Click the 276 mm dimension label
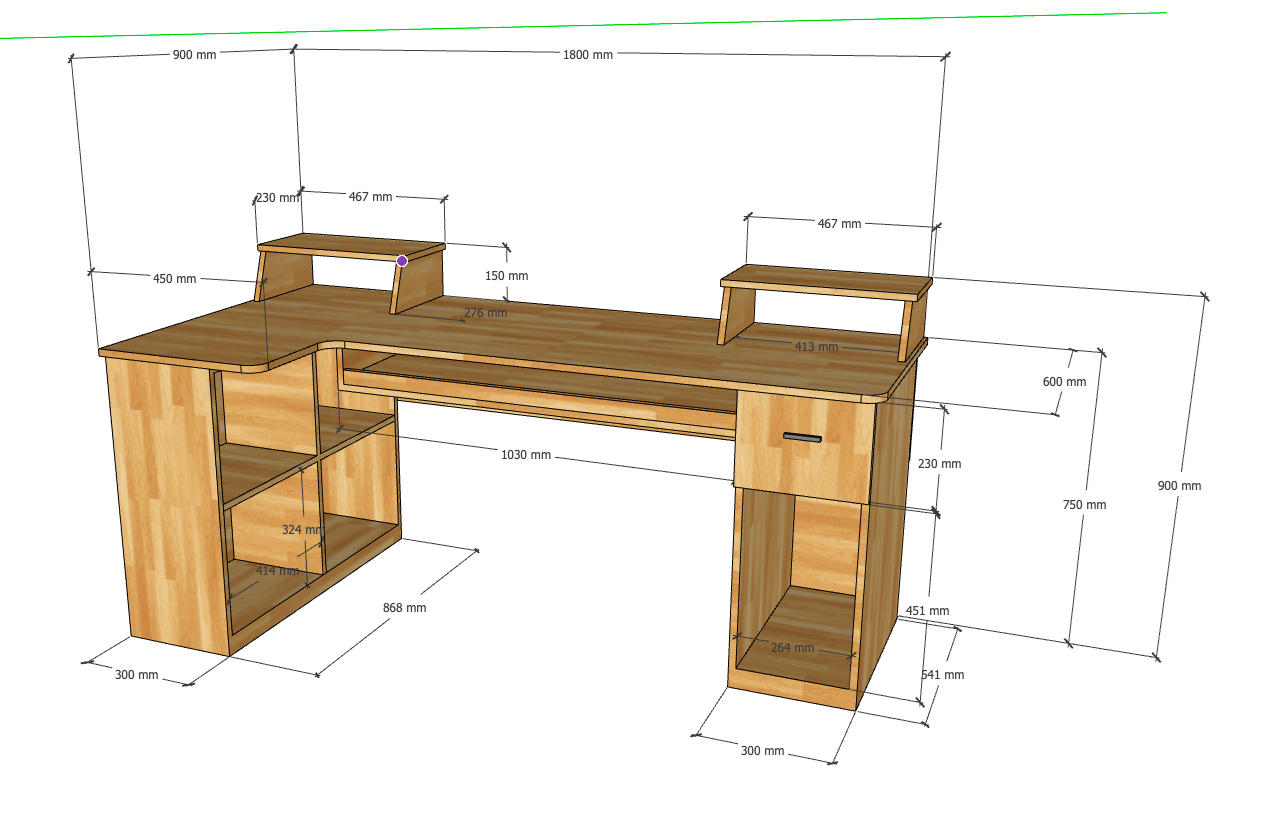This screenshot has width=1268, height=816. (x=485, y=313)
